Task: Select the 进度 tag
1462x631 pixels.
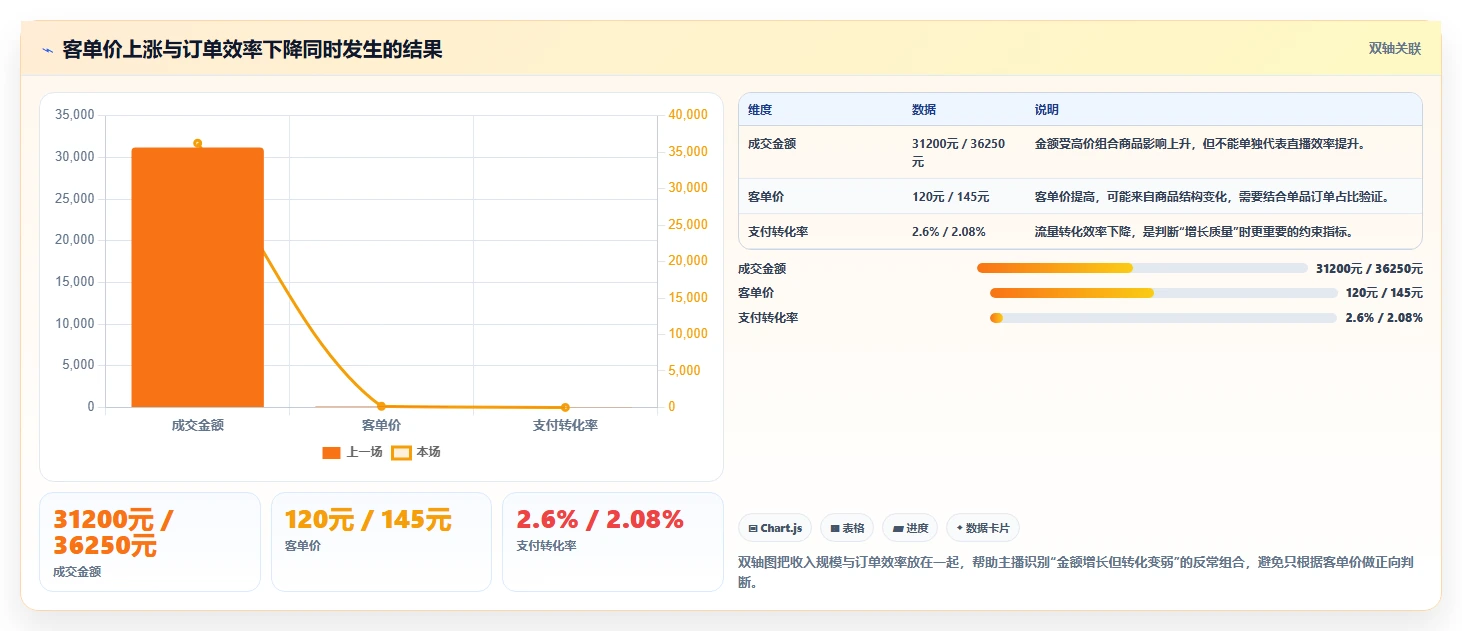Action: [910, 528]
